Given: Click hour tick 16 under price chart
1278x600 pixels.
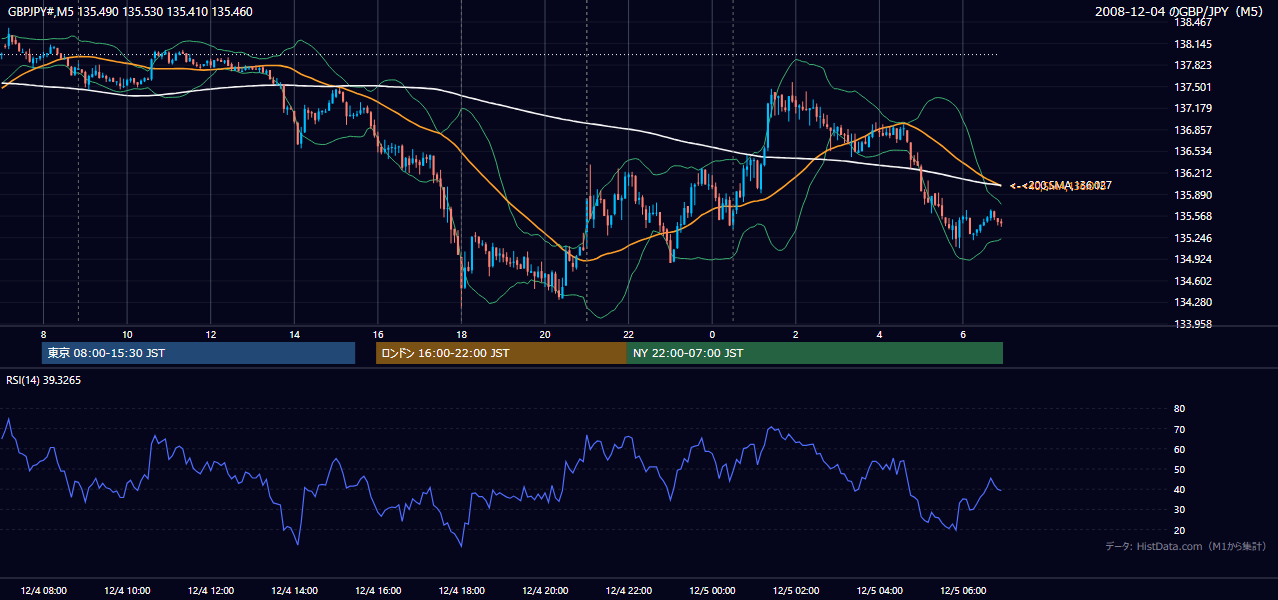Looking at the screenshot, I should click(x=377, y=334).
